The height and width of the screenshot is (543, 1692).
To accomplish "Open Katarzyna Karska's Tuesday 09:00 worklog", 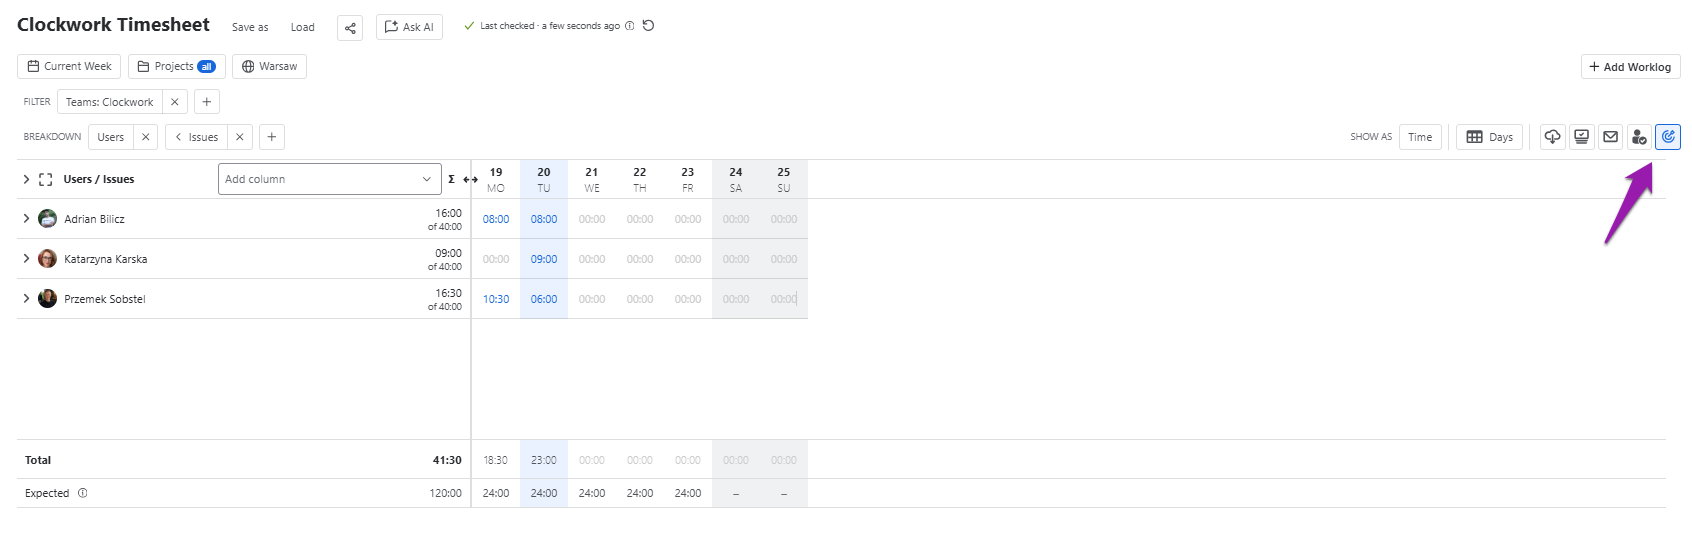I will point(544,259).
